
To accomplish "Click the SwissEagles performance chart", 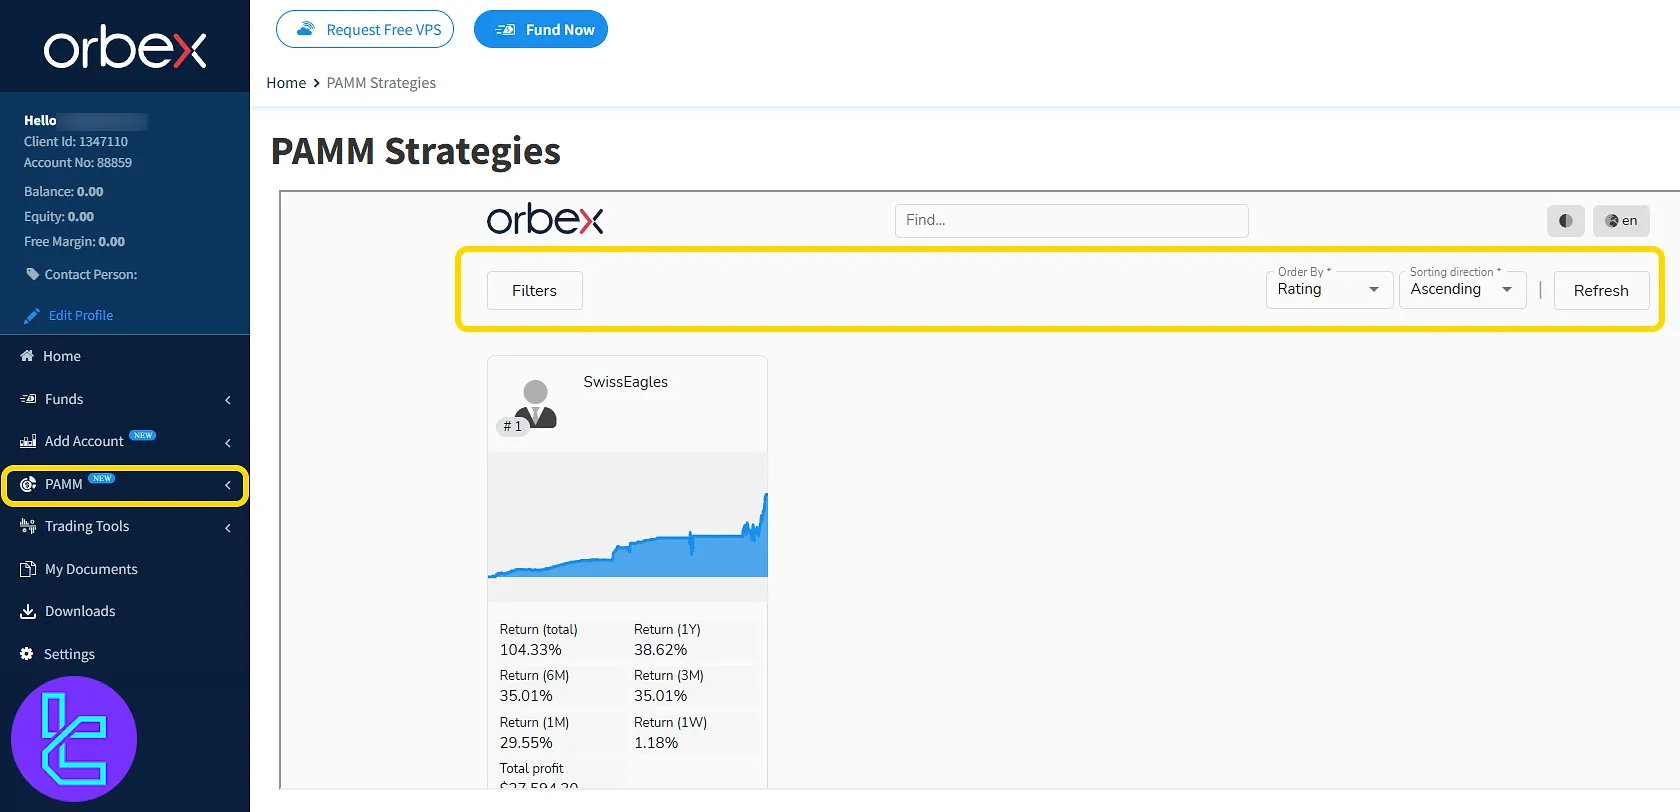I will [628, 527].
